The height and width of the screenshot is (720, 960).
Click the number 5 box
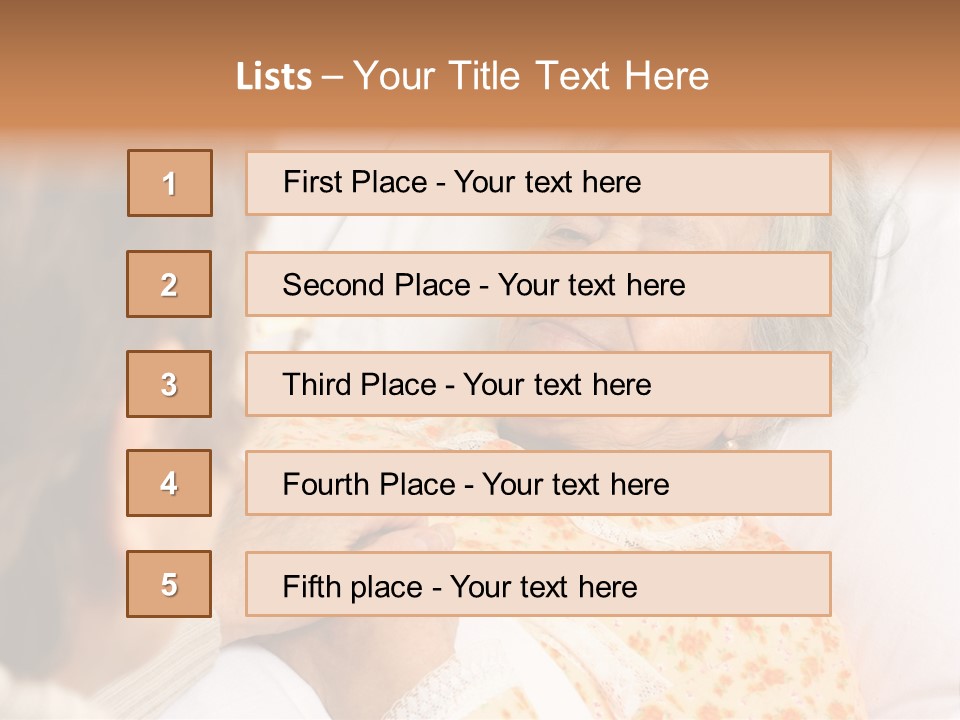coord(169,584)
